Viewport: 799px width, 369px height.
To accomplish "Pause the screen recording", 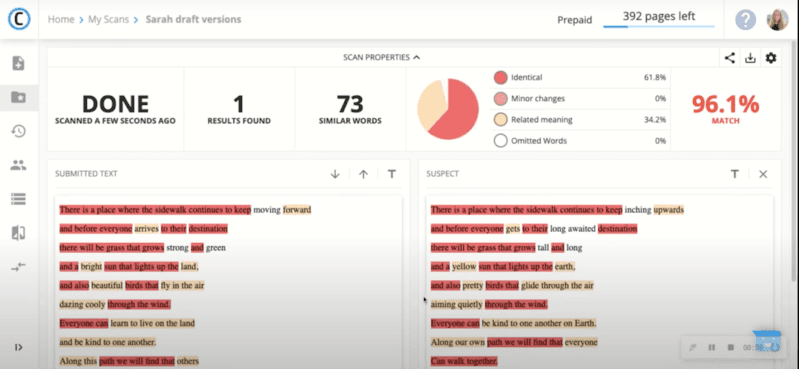I will click(x=712, y=348).
